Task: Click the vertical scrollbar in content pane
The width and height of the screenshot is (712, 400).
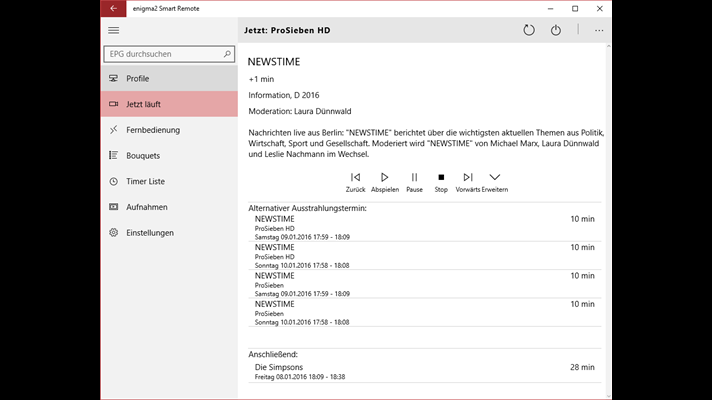Action: [x=608, y=221]
